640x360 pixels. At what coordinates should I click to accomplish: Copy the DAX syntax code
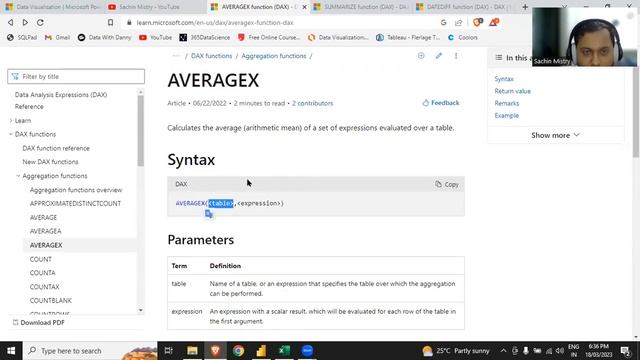pos(447,184)
